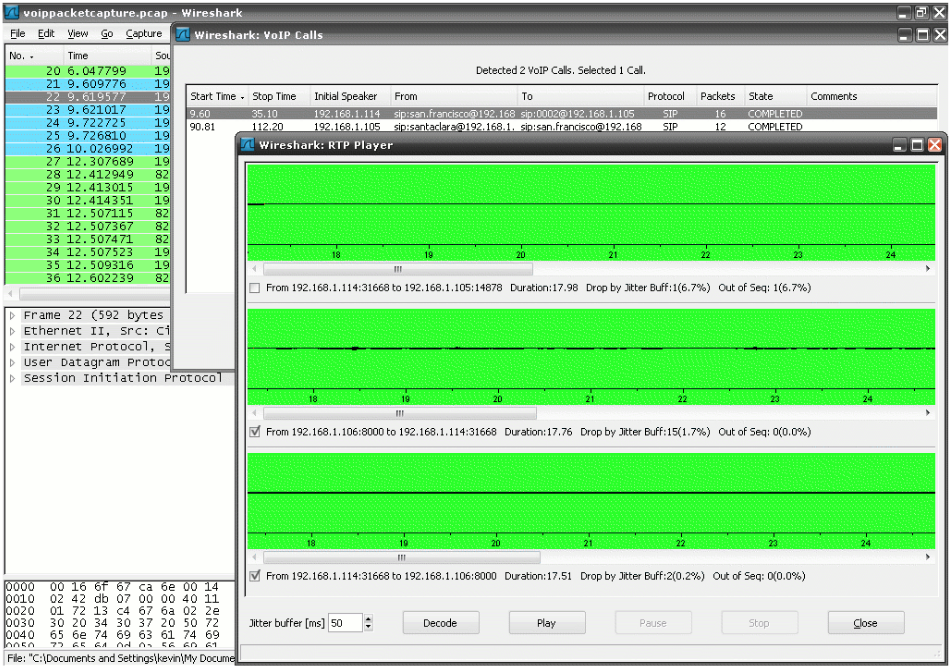Select packet 21 at time 9.609776
The width and height of the screenshot is (951, 668).
click(88, 84)
